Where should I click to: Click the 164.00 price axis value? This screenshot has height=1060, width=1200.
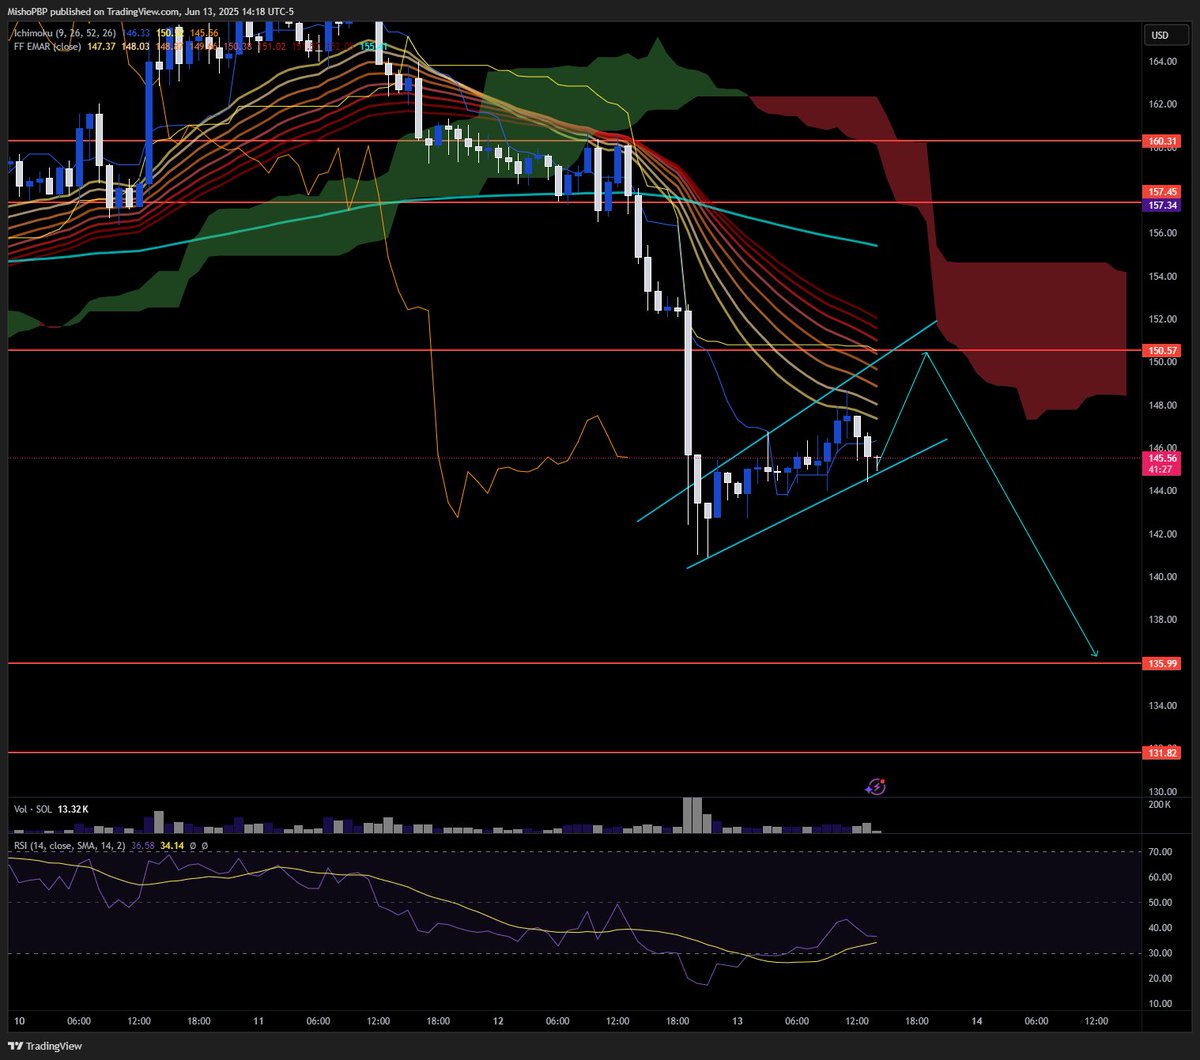tap(1162, 62)
